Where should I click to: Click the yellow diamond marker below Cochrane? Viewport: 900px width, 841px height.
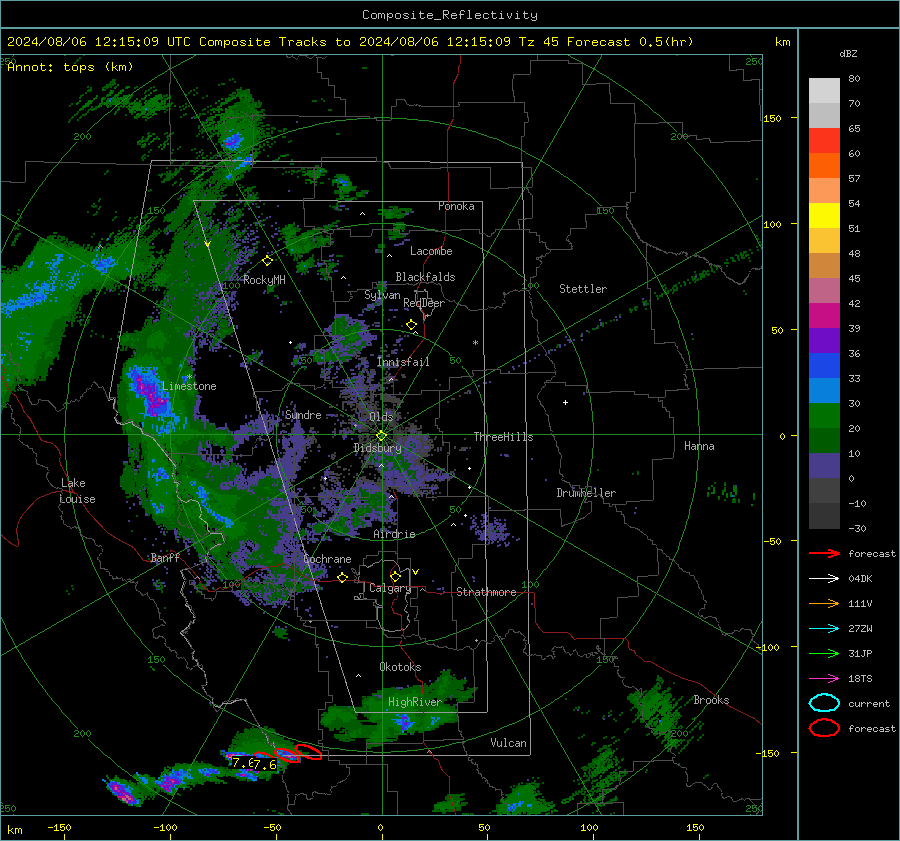click(x=343, y=578)
